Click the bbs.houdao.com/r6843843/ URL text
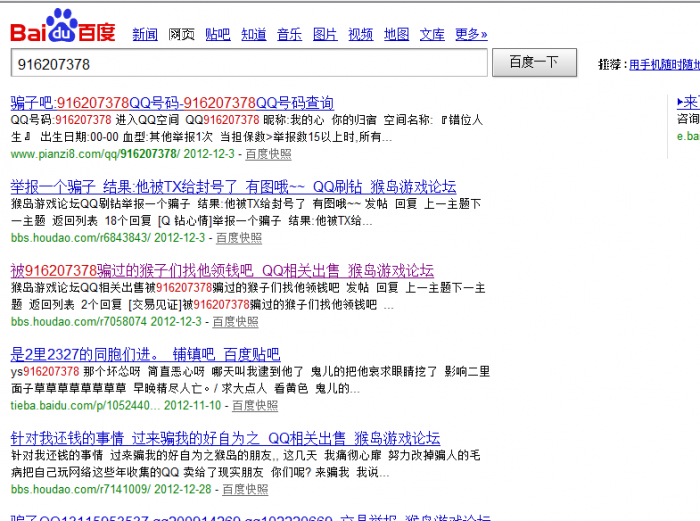The width and height of the screenshot is (700, 521). [x=80, y=238]
